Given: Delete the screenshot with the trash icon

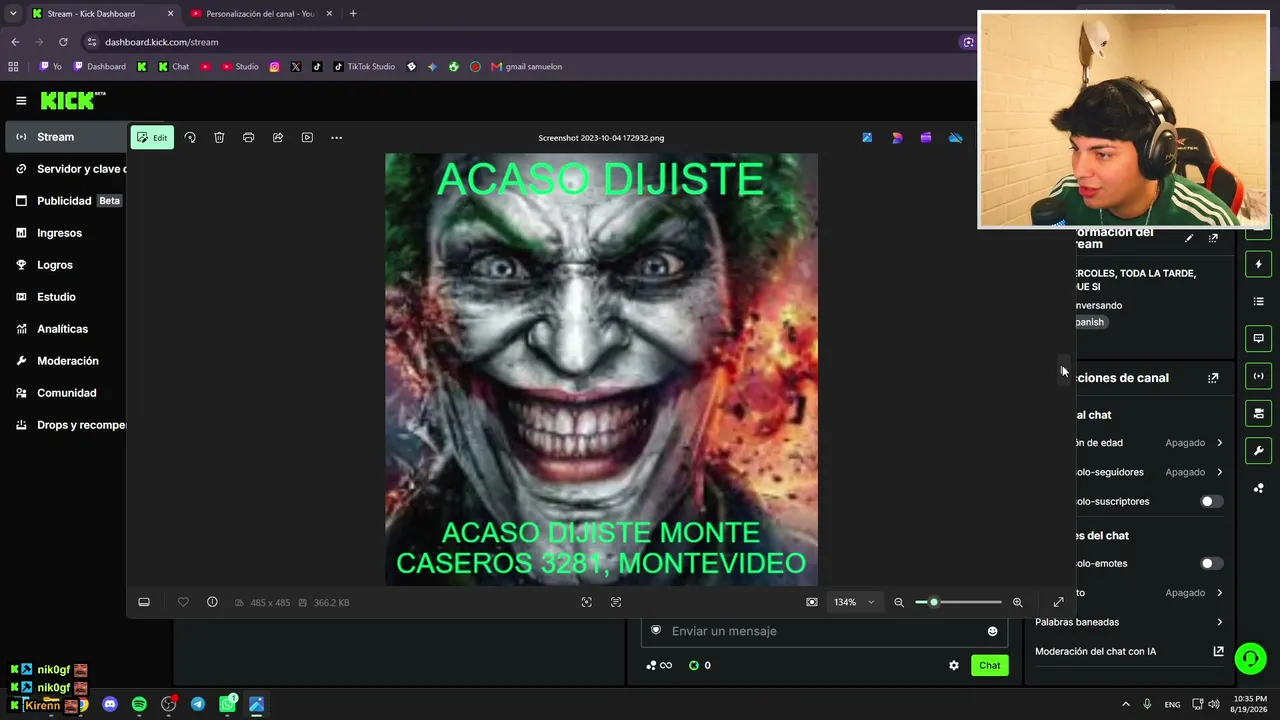Looking at the screenshot, I should point(219,137).
